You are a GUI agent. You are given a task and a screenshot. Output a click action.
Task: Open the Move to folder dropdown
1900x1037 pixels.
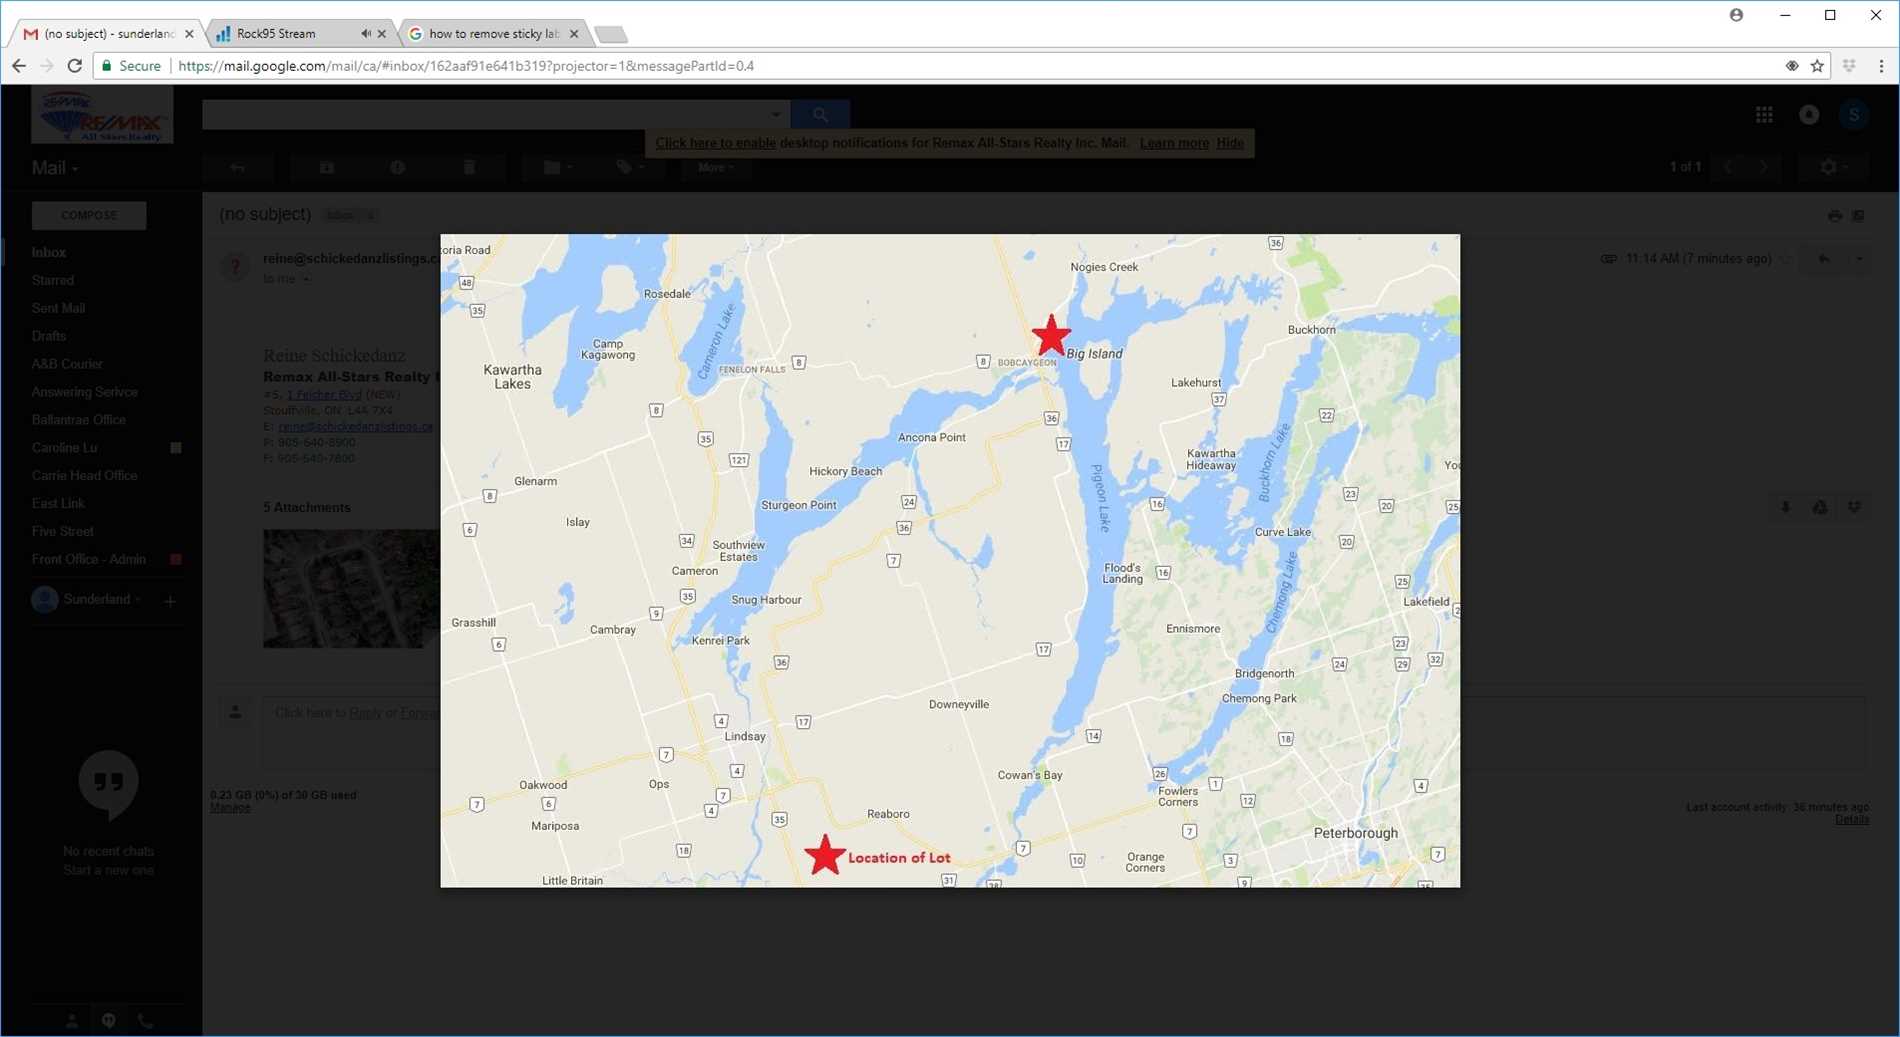[557, 168]
